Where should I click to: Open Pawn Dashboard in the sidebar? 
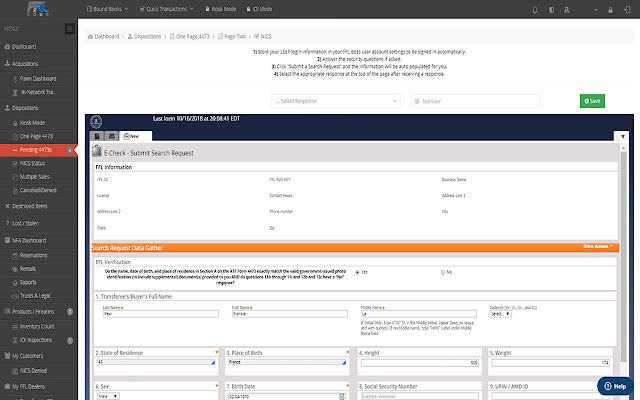pyautogui.click(x=38, y=78)
